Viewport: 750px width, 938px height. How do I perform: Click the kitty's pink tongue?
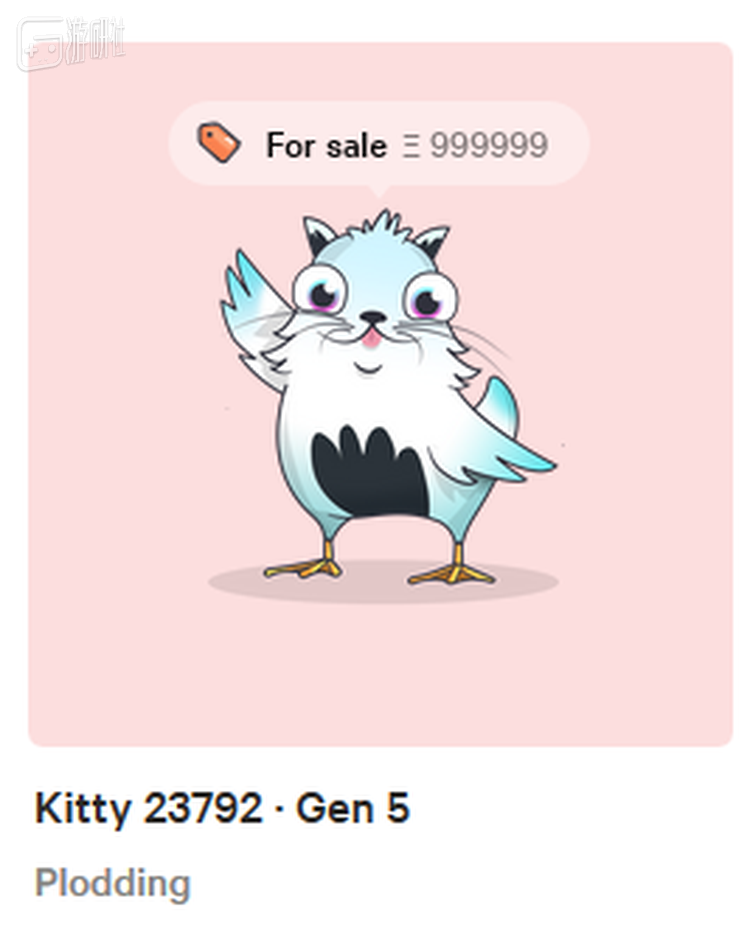tap(371, 338)
